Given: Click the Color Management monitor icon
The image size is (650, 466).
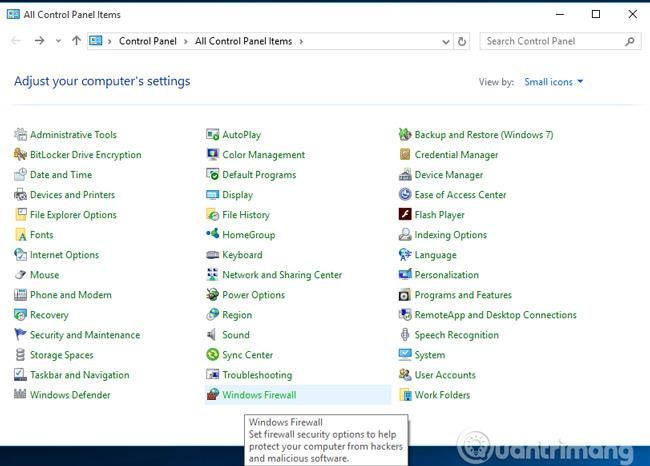Looking at the screenshot, I should tap(213, 154).
